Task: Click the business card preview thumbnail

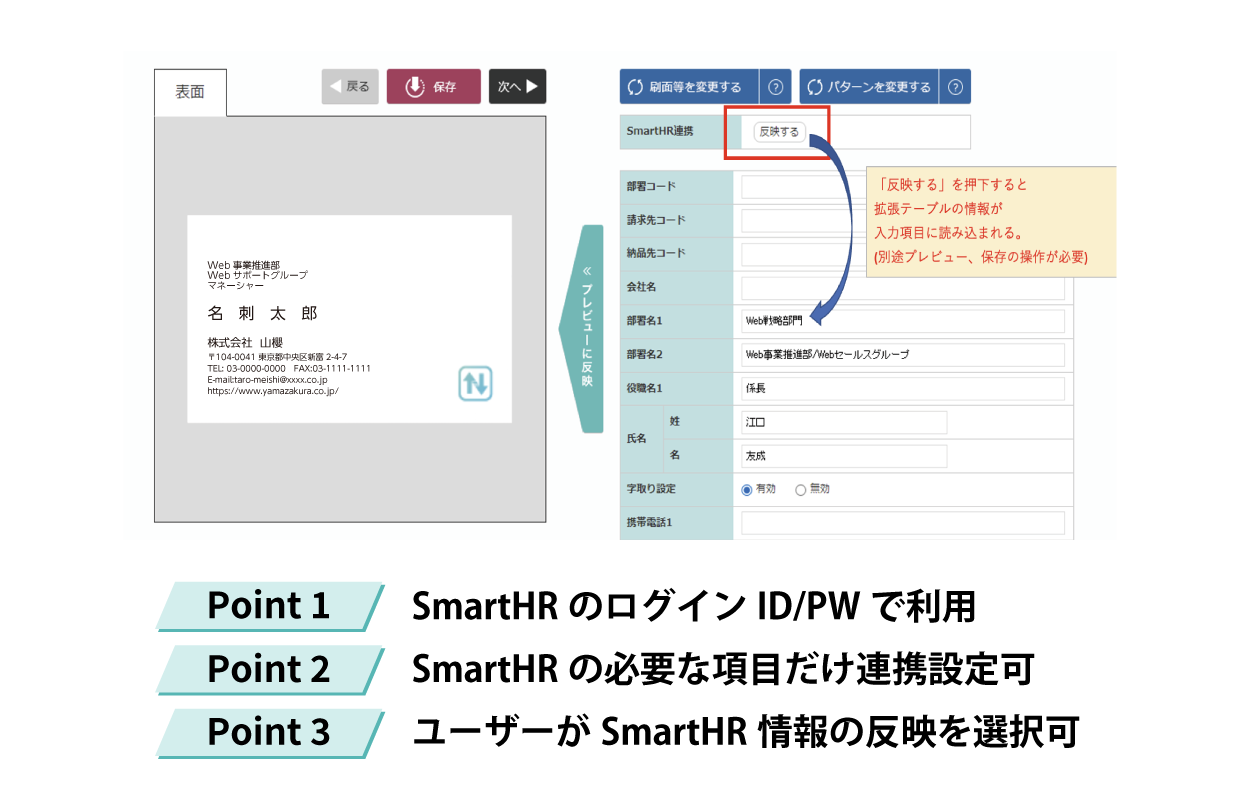Action: (349, 319)
